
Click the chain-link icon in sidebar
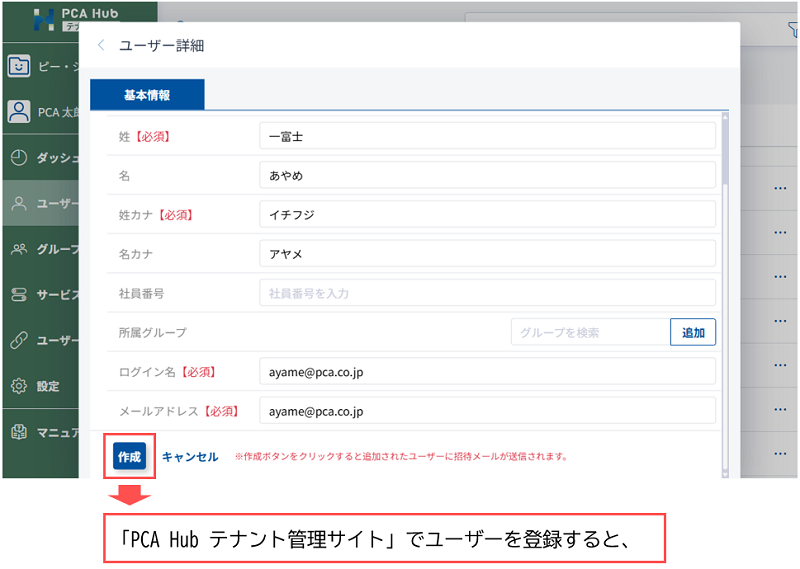tap(19, 340)
